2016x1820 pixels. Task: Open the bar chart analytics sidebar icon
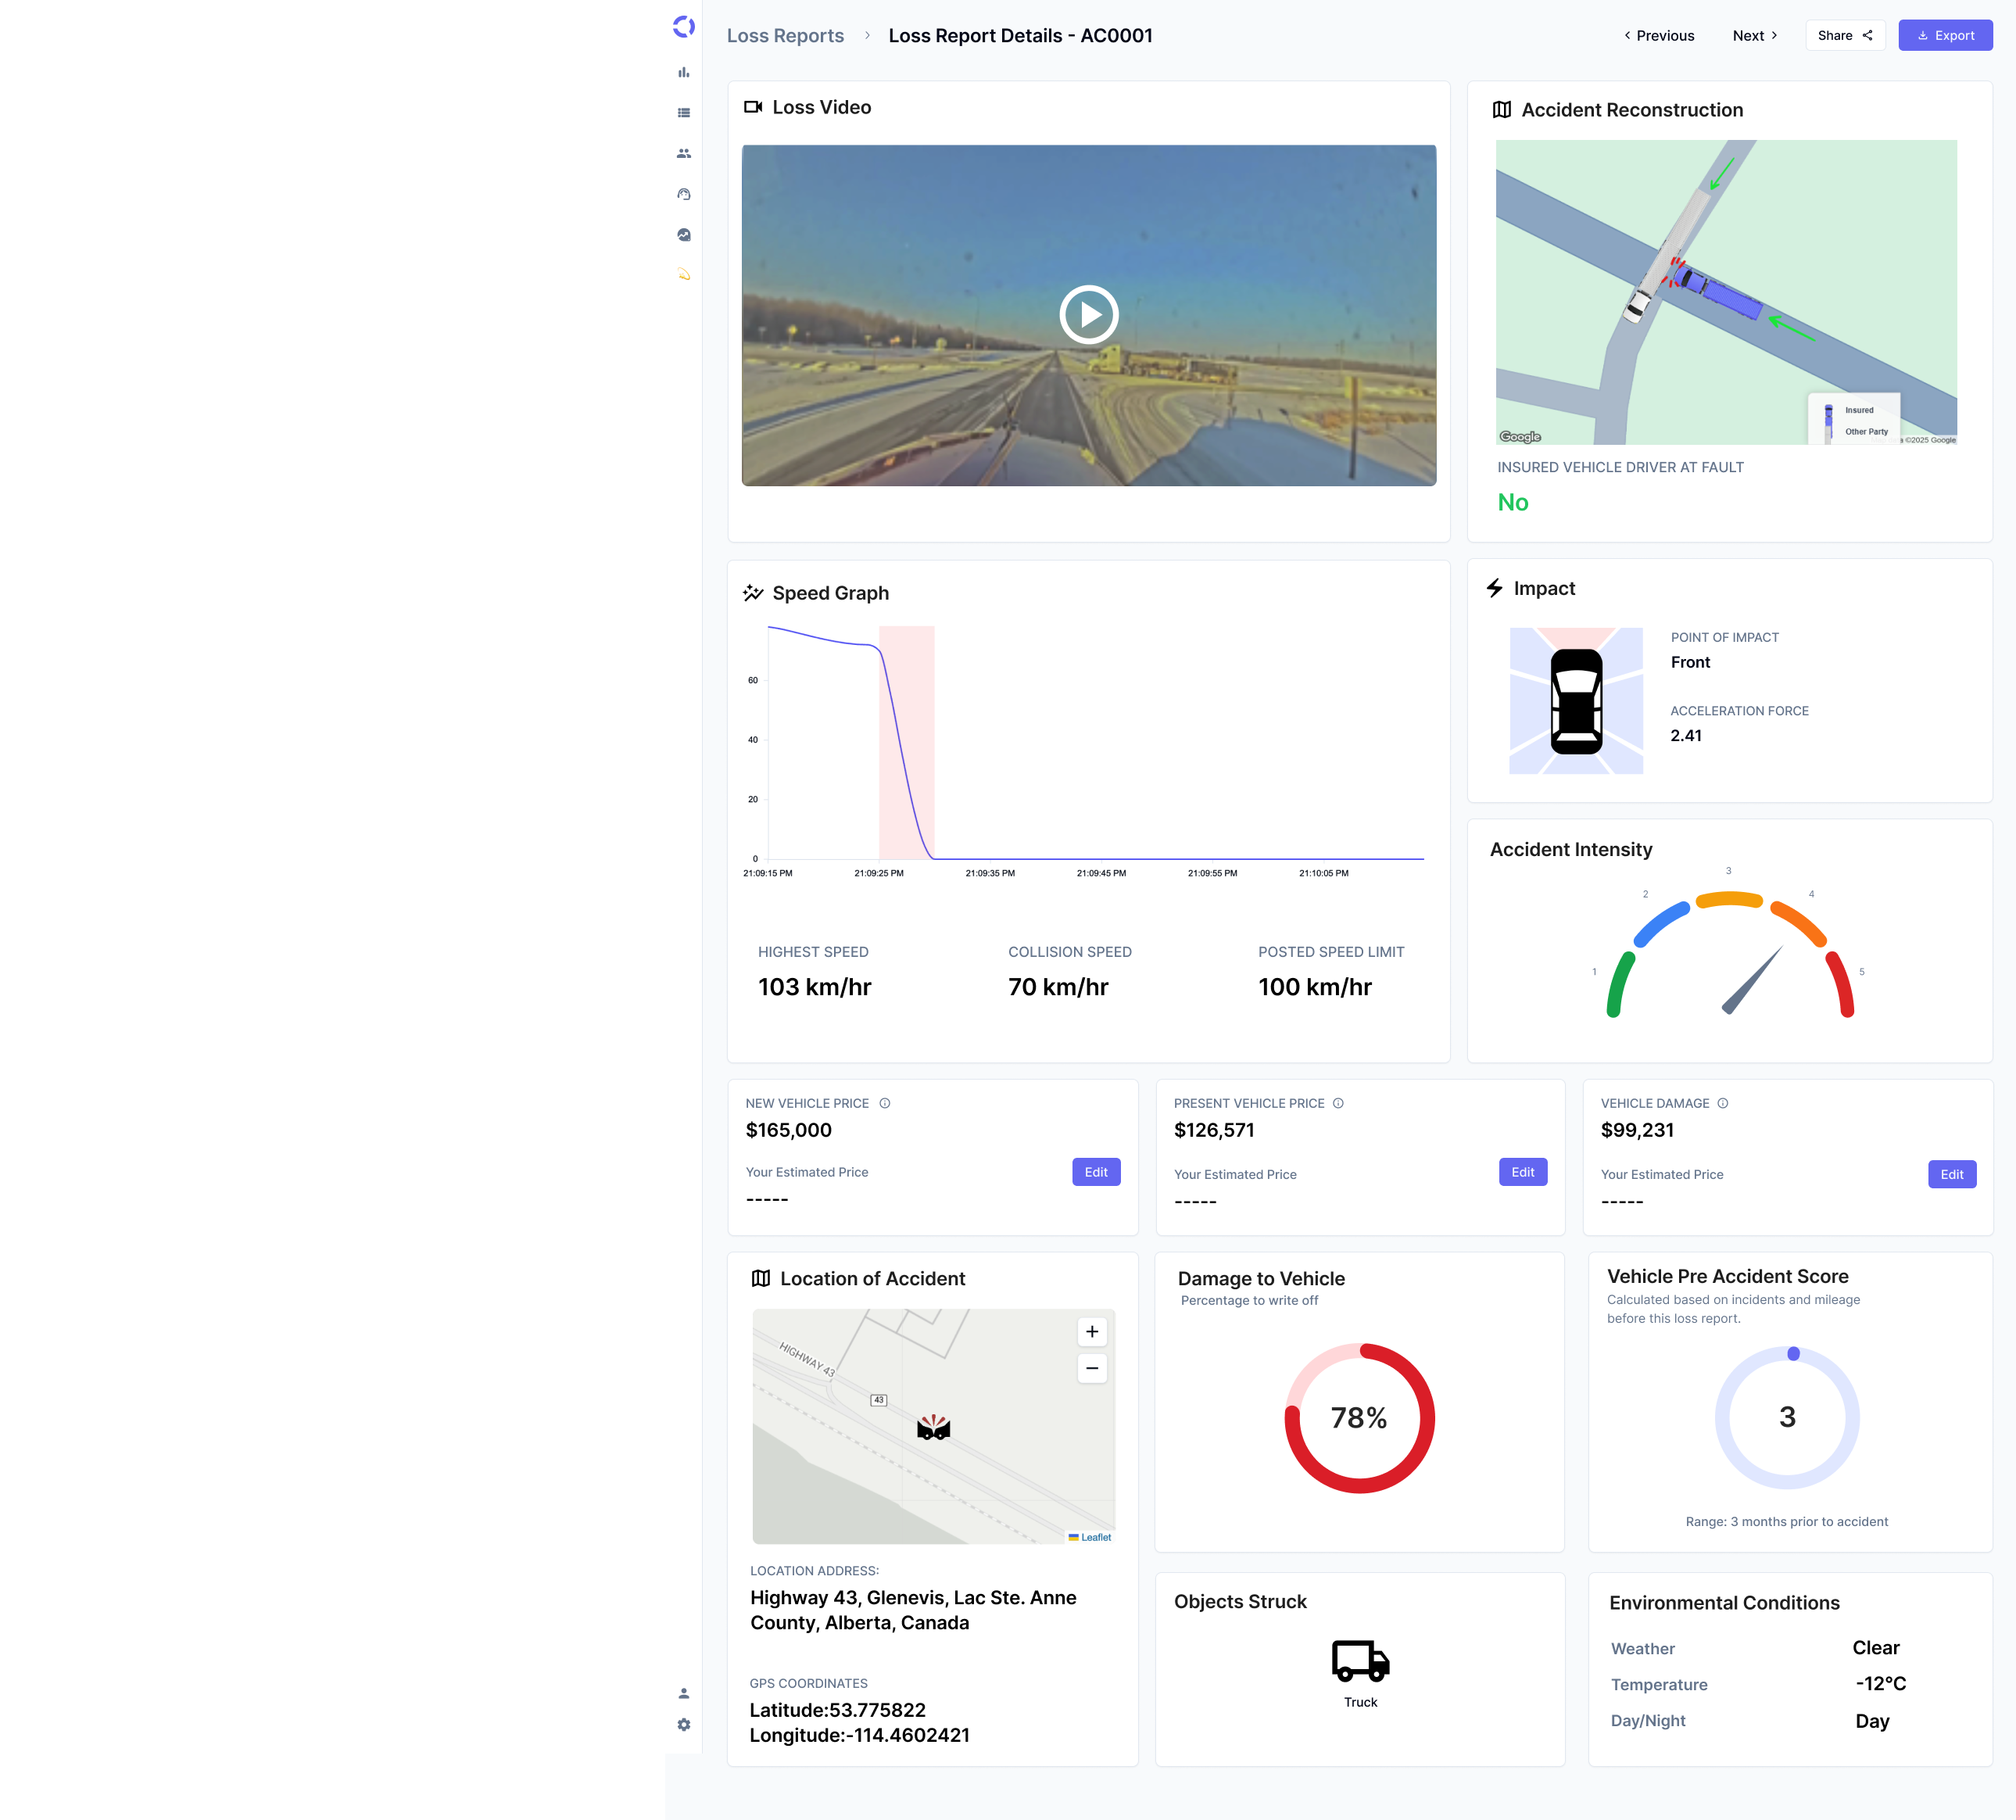684,72
